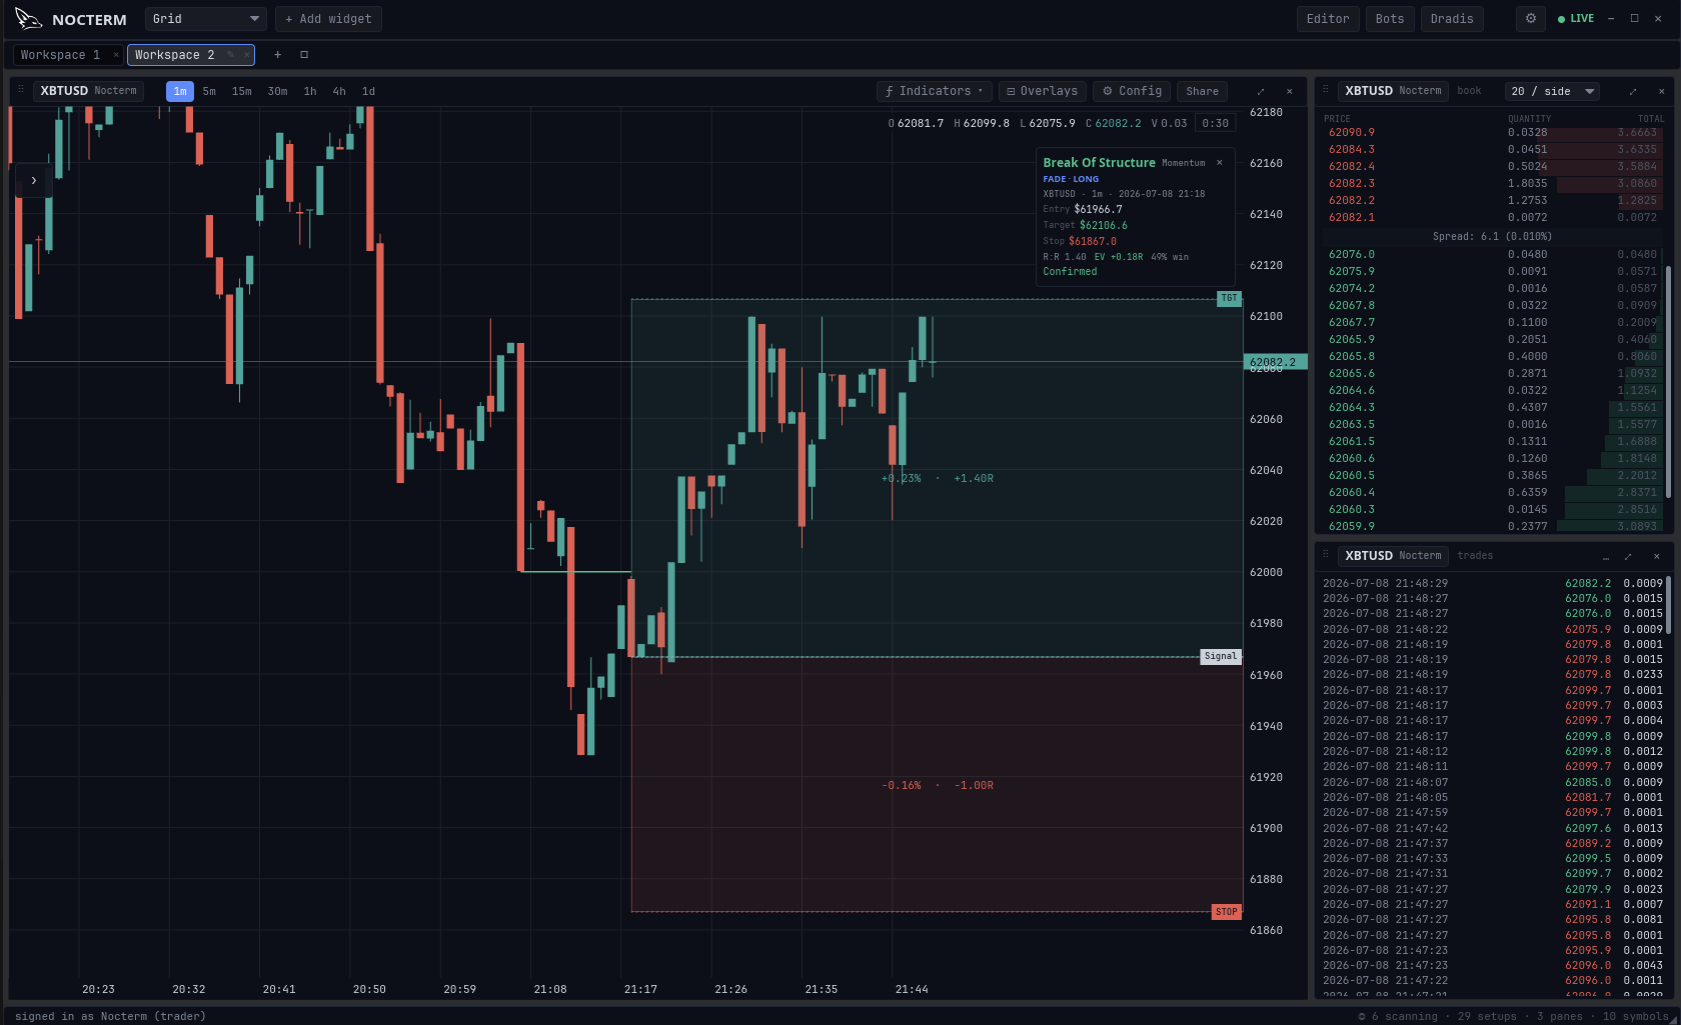
Task: Expand the left chart sidebar arrow
Action: pos(33,181)
